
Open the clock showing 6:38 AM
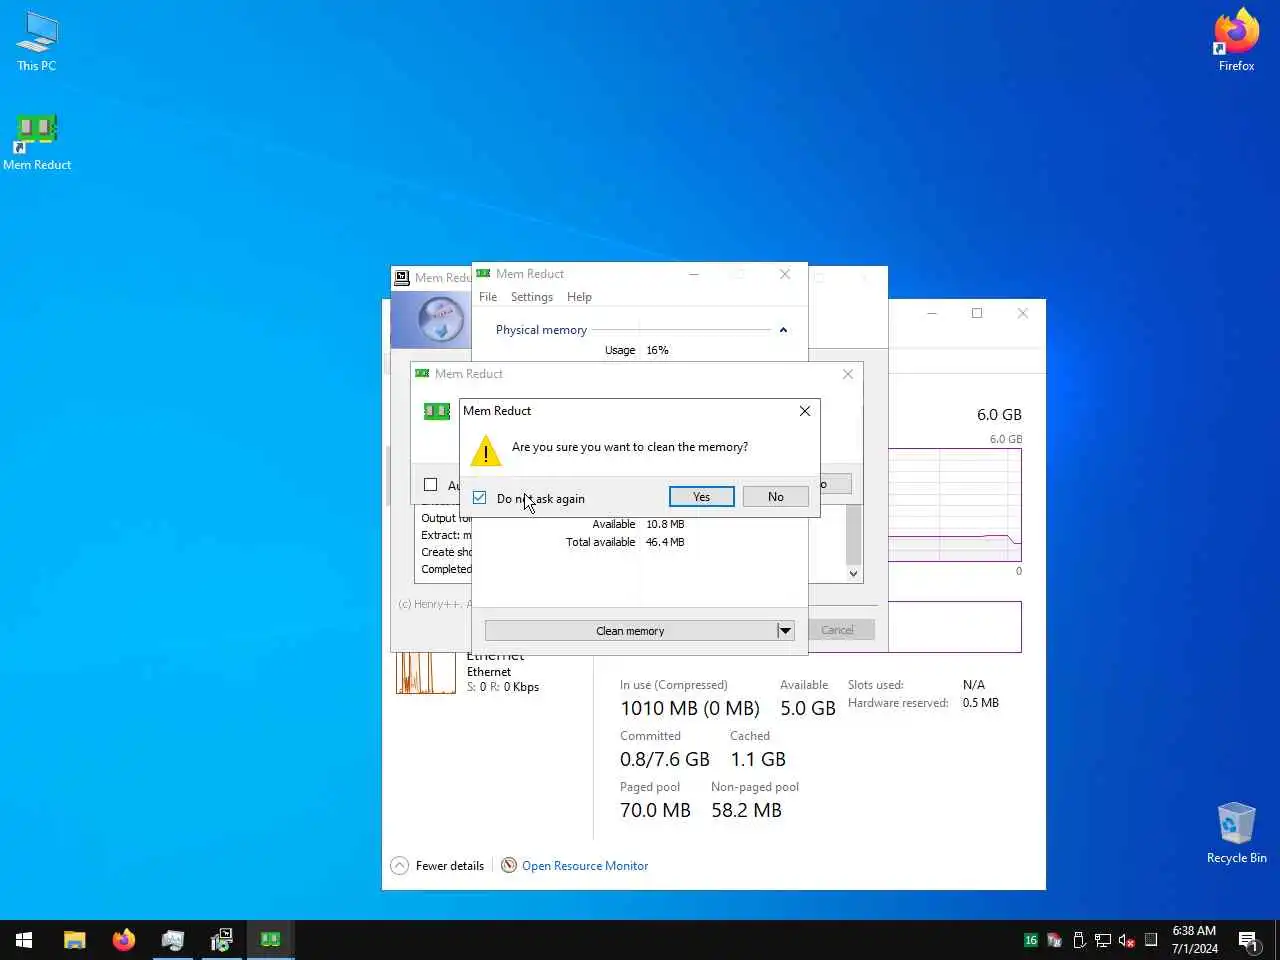pos(1194,940)
